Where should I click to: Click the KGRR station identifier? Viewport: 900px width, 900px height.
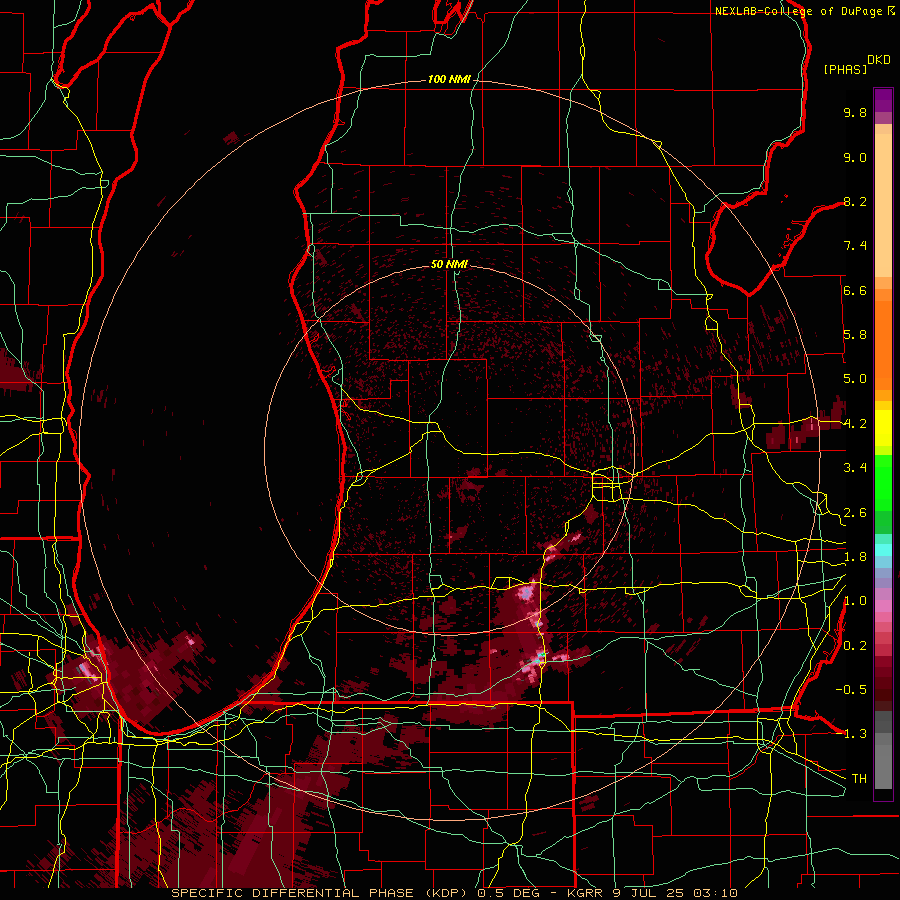tap(587, 893)
